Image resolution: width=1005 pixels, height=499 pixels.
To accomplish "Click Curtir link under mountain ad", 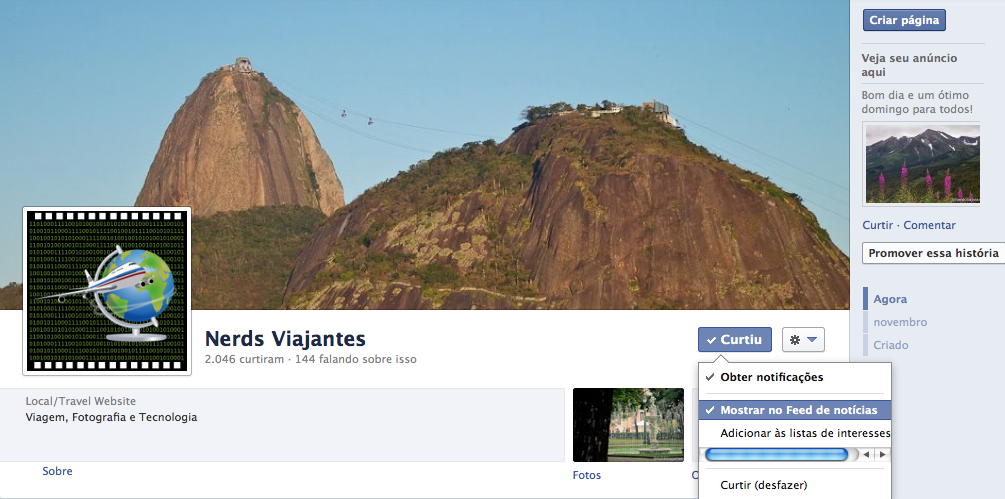I will [877, 225].
